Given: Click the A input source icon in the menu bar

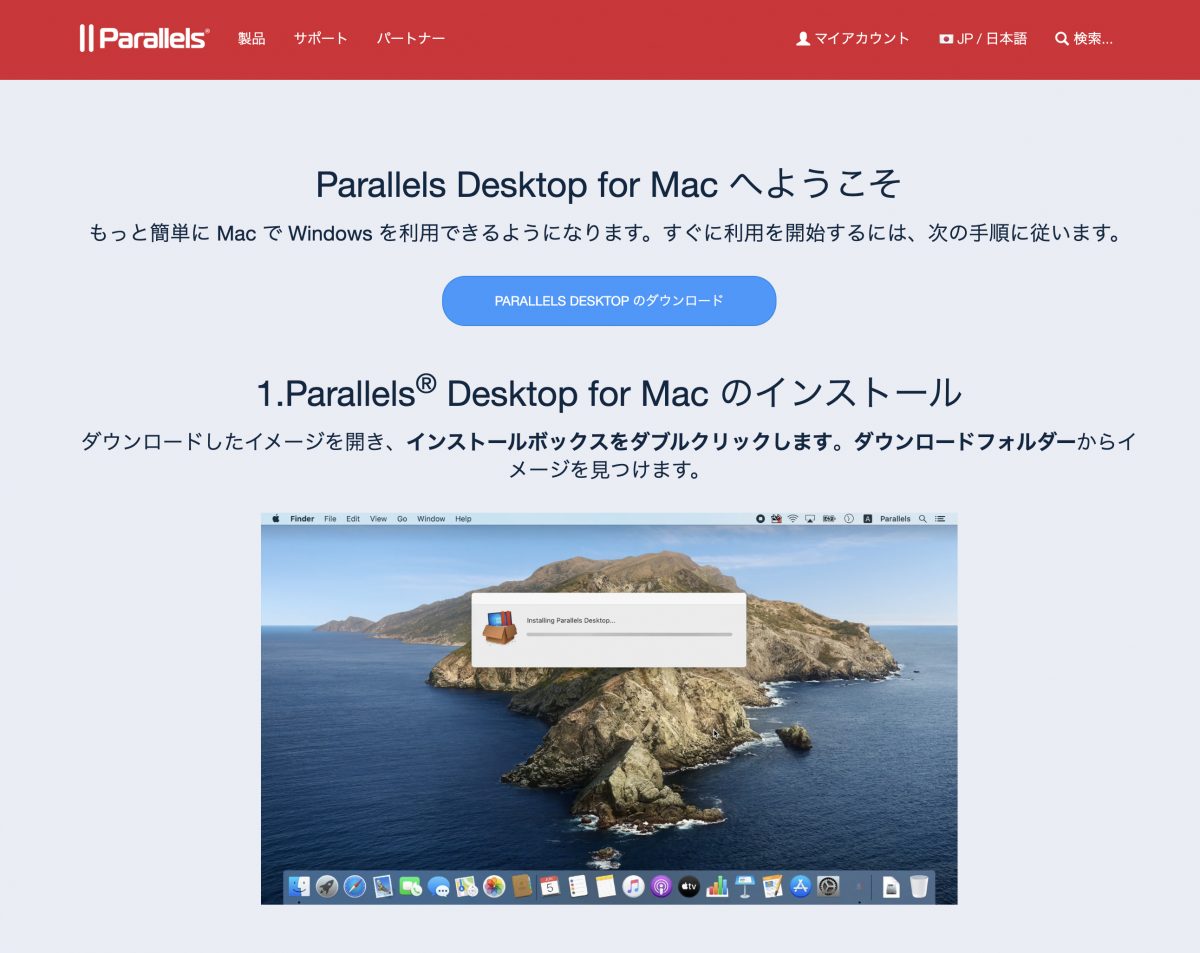Looking at the screenshot, I should pyautogui.click(x=867, y=519).
